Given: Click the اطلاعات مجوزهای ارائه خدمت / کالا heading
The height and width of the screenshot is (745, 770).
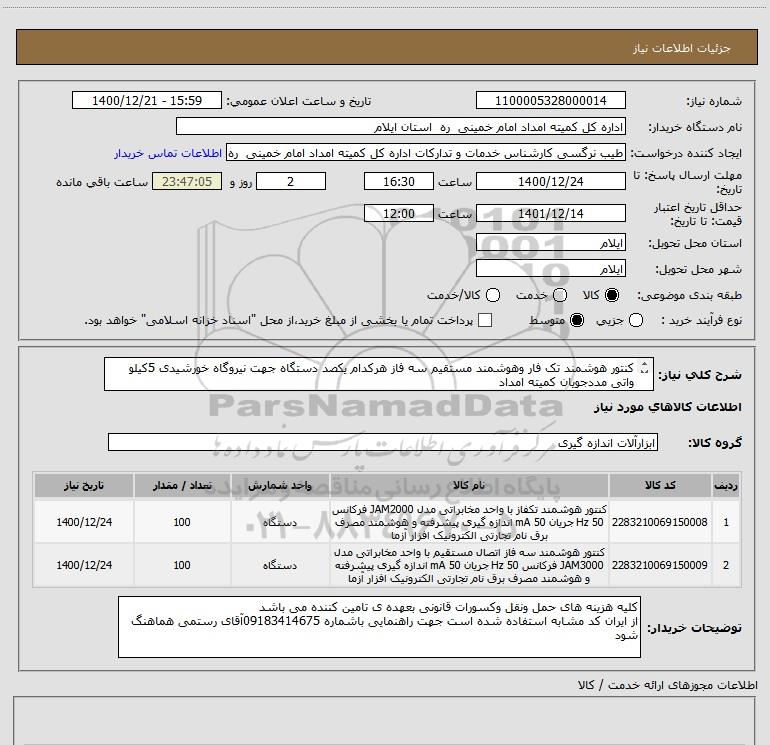Looking at the screenshot, I should tap(668, 685).
